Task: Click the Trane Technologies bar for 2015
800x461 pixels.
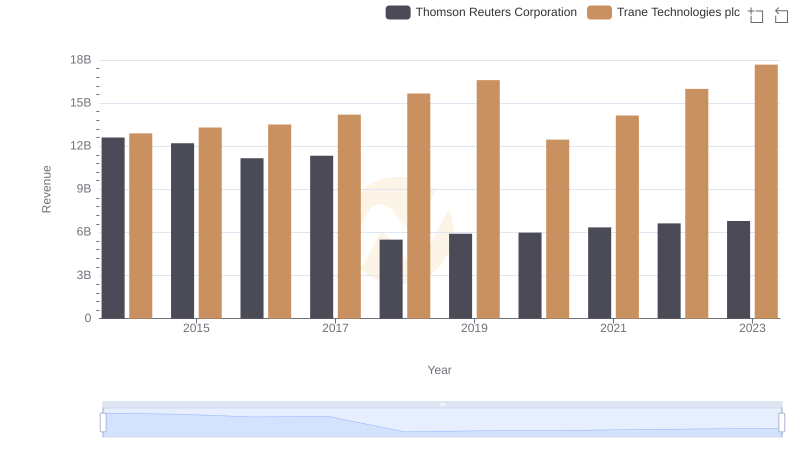Action: point(210,223)
